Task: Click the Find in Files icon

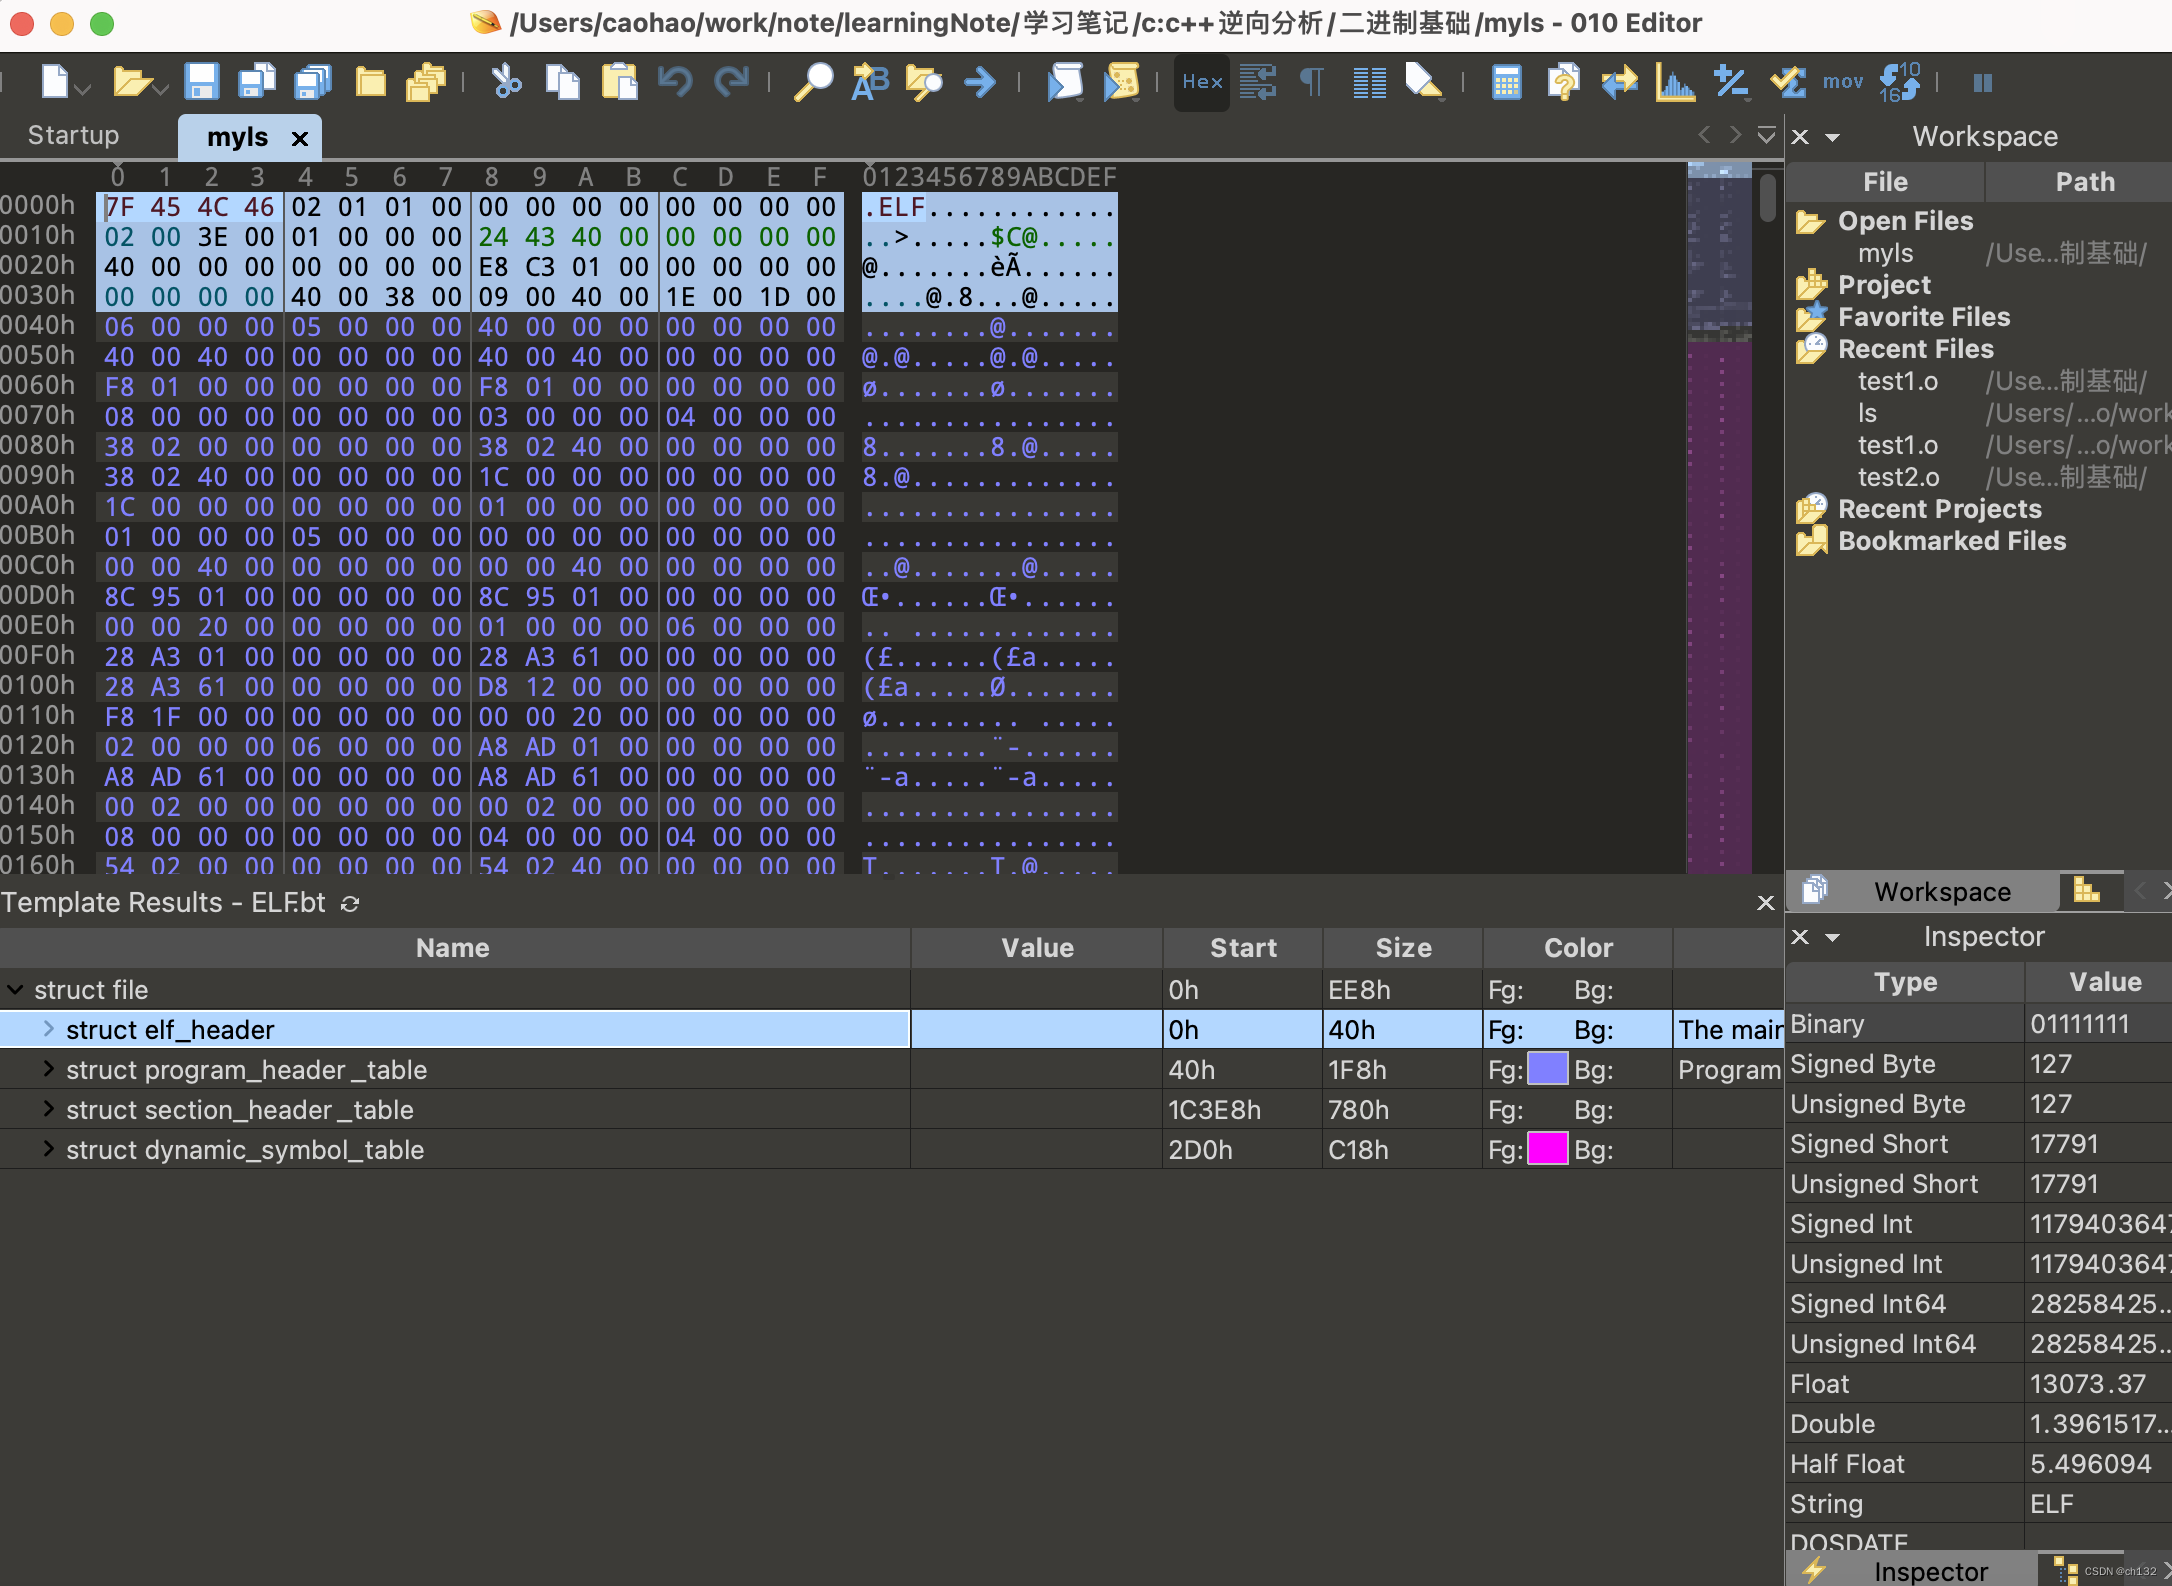Action: point(925,82)
